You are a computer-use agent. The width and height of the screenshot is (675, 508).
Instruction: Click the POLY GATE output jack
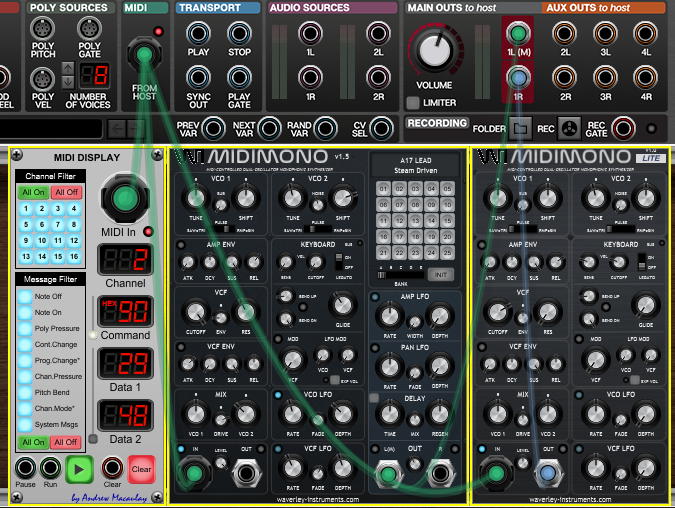tap(89, 29)
